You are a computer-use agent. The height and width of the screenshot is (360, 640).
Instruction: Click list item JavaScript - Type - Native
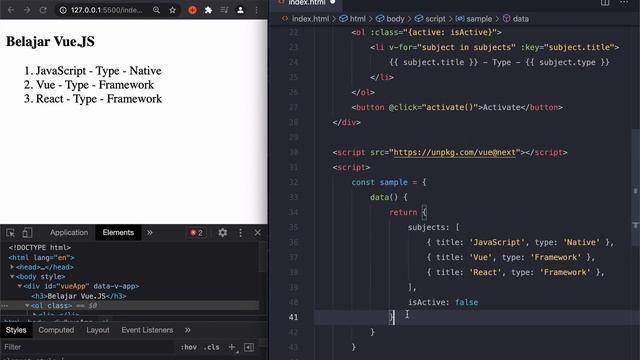[x=98, y=71]
